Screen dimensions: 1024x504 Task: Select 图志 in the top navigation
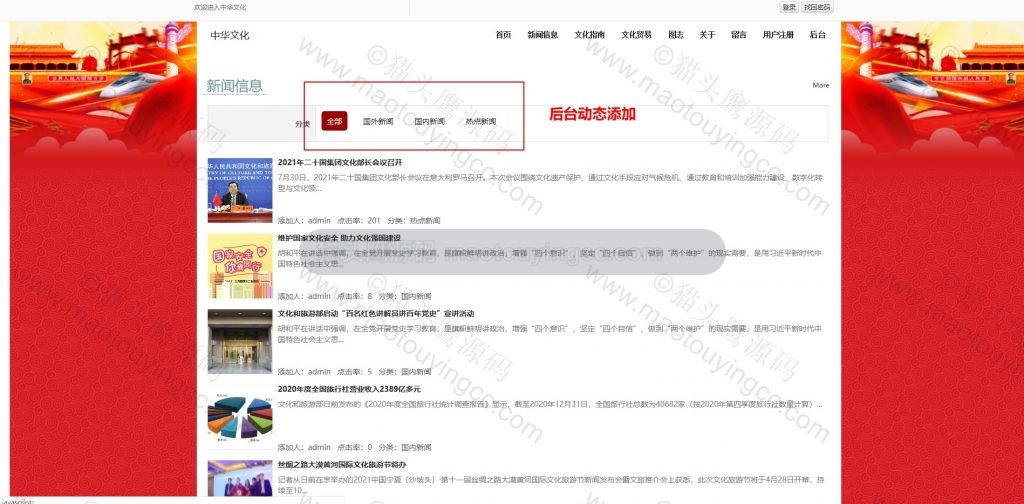click(676, 35)
